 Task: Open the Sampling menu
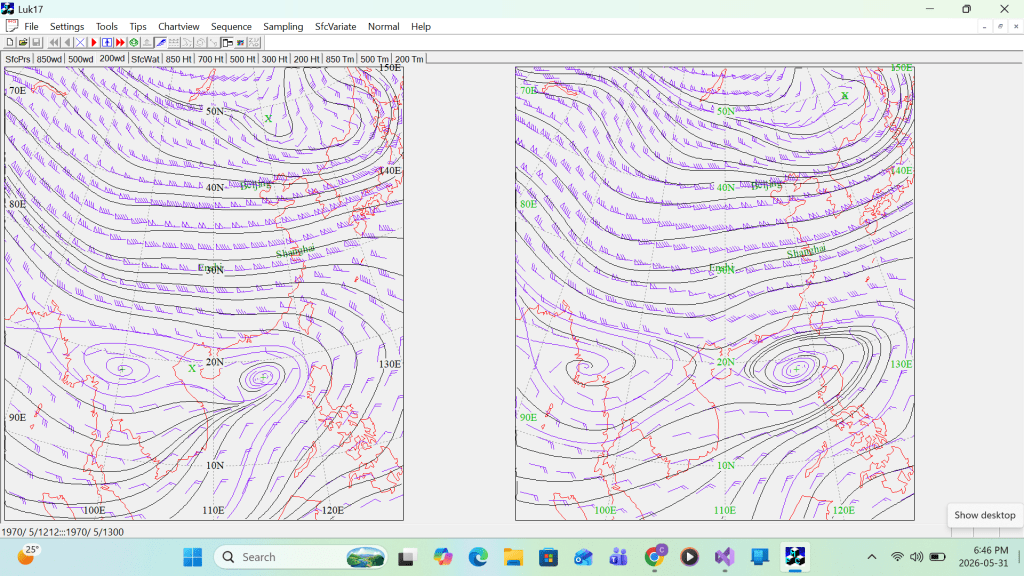283,27
